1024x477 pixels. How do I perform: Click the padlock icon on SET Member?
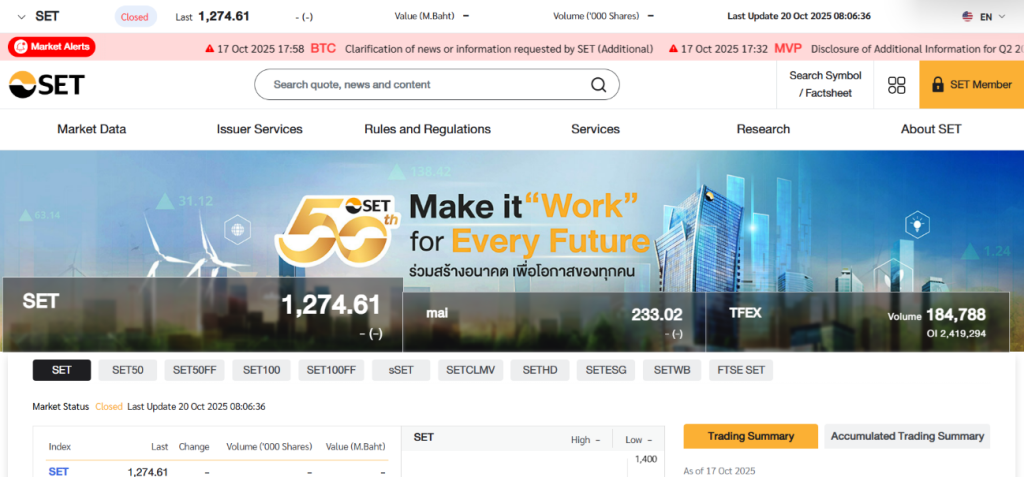[x=937, y=85]
